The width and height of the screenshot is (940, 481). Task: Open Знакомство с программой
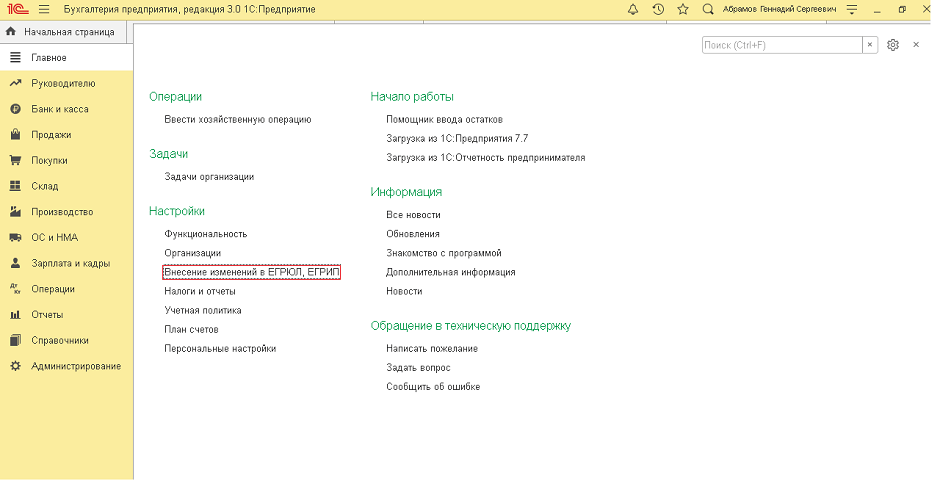[444, 254]
